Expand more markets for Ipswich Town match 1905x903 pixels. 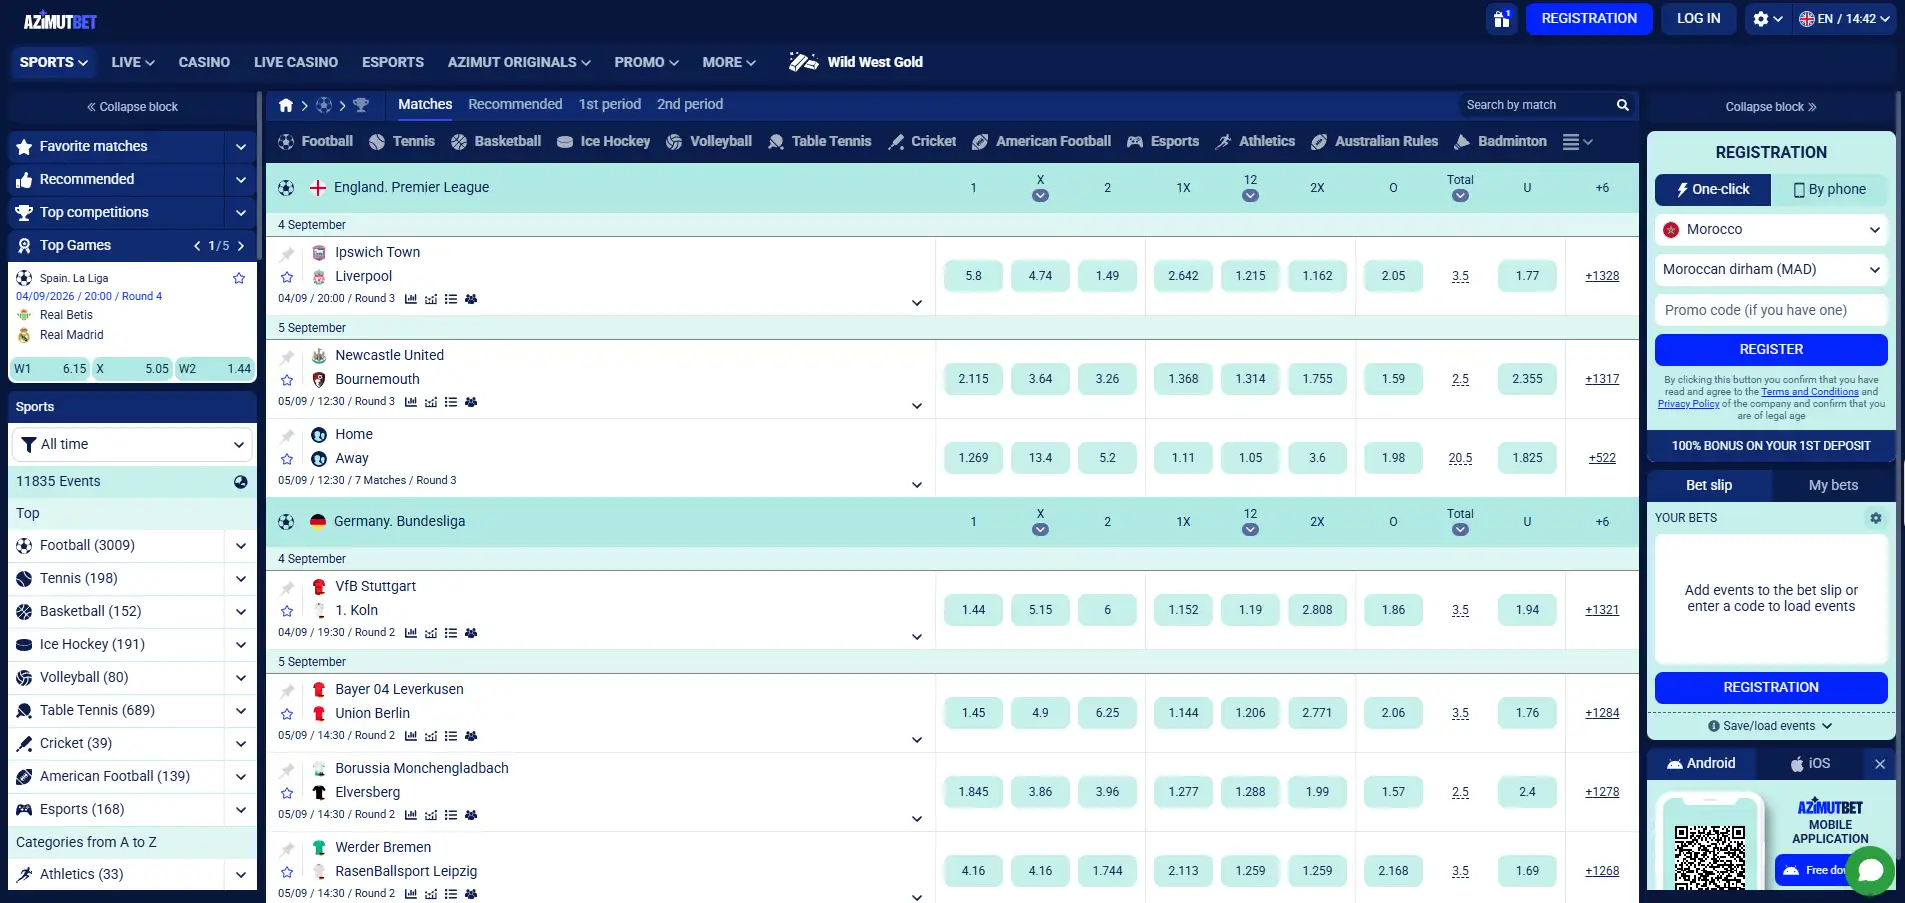point(917,303)
